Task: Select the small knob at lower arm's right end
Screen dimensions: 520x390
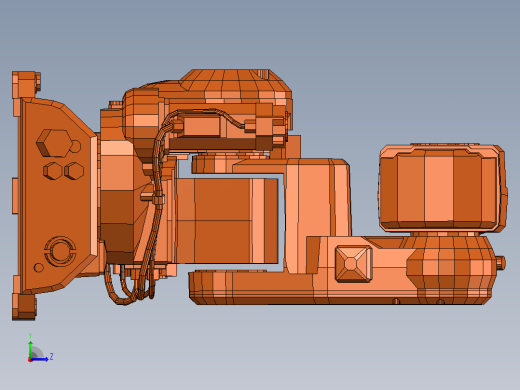Action: 501,262
